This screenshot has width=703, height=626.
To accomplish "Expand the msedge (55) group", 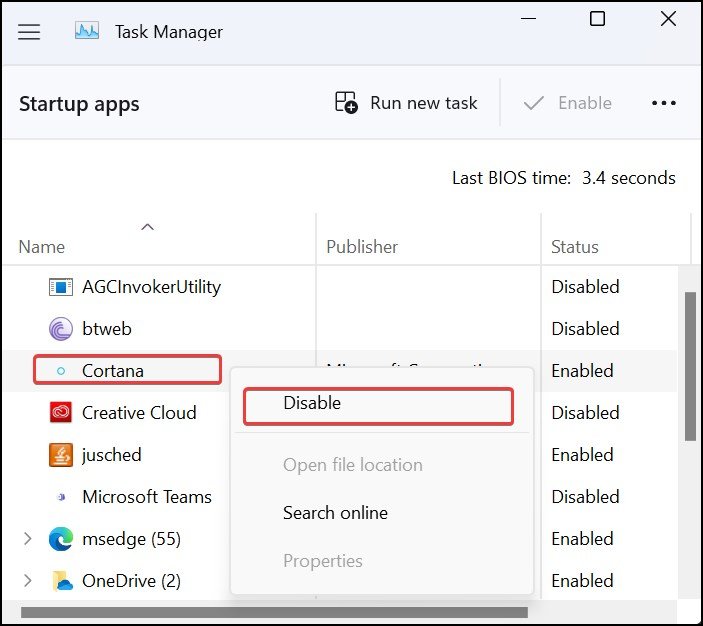I will tap(28, 539).
